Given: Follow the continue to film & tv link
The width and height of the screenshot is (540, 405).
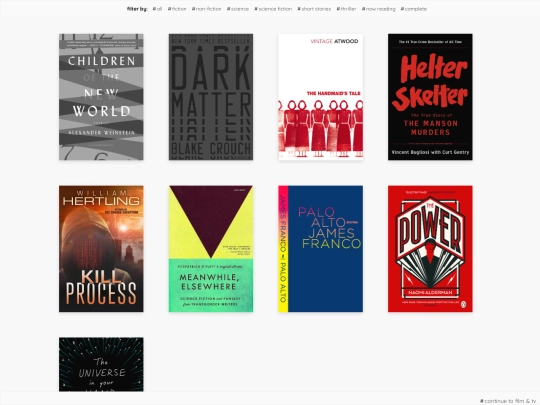Looking at the screenshot, I should click(x=508, y=401).
